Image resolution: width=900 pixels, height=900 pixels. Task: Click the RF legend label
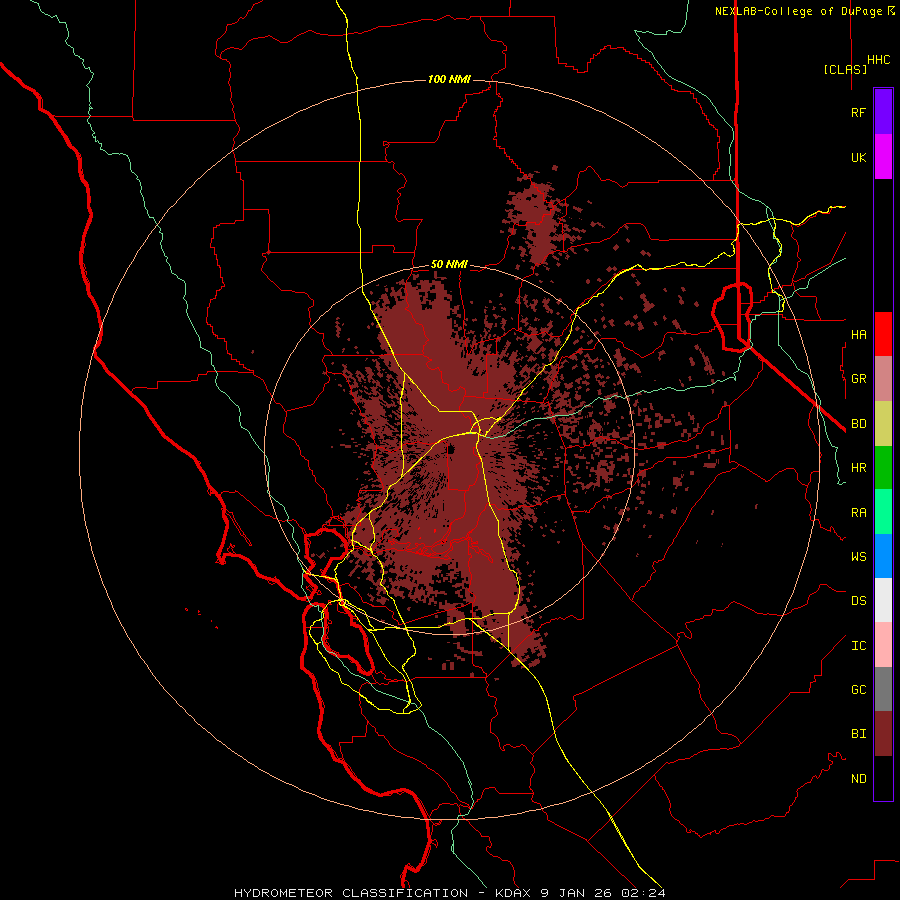tap(858, 113)
